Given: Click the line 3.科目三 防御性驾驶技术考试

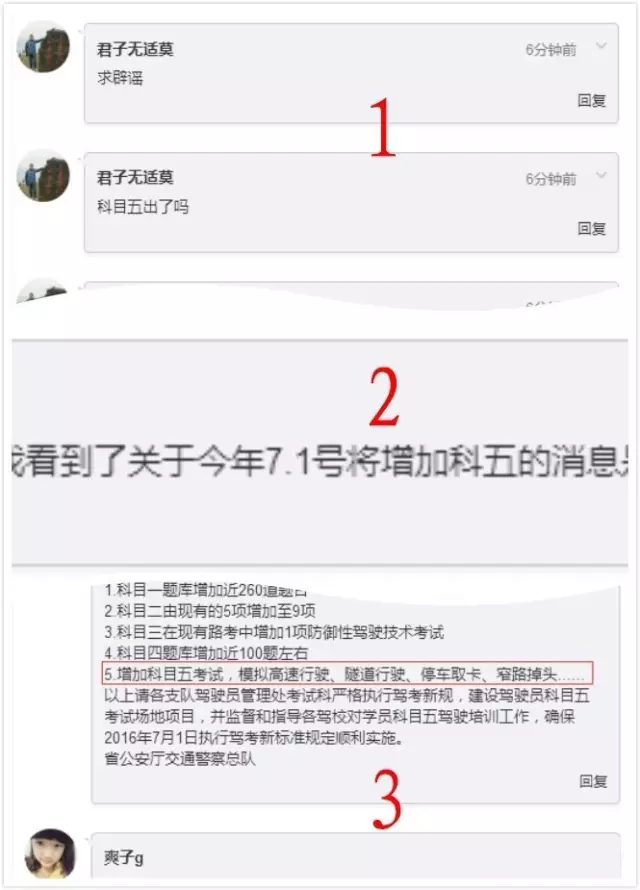Looking at the screenshot, I should pyautogui.click(x=274, y=632).
